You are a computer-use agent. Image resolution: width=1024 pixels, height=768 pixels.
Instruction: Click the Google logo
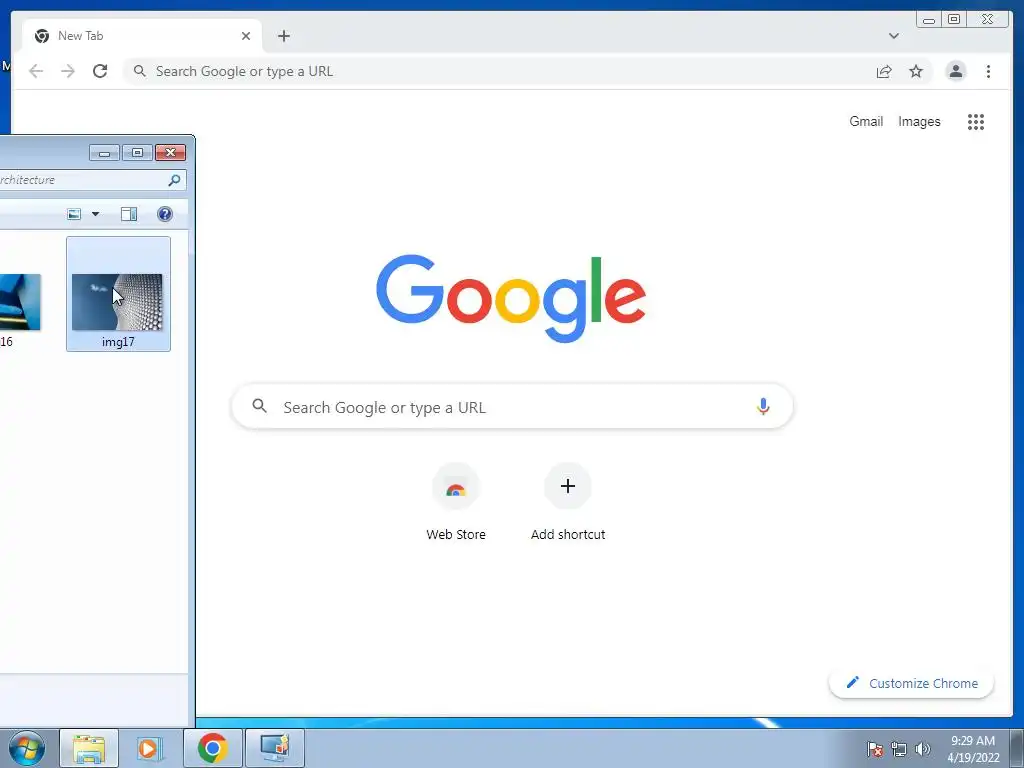coord(511,298)
